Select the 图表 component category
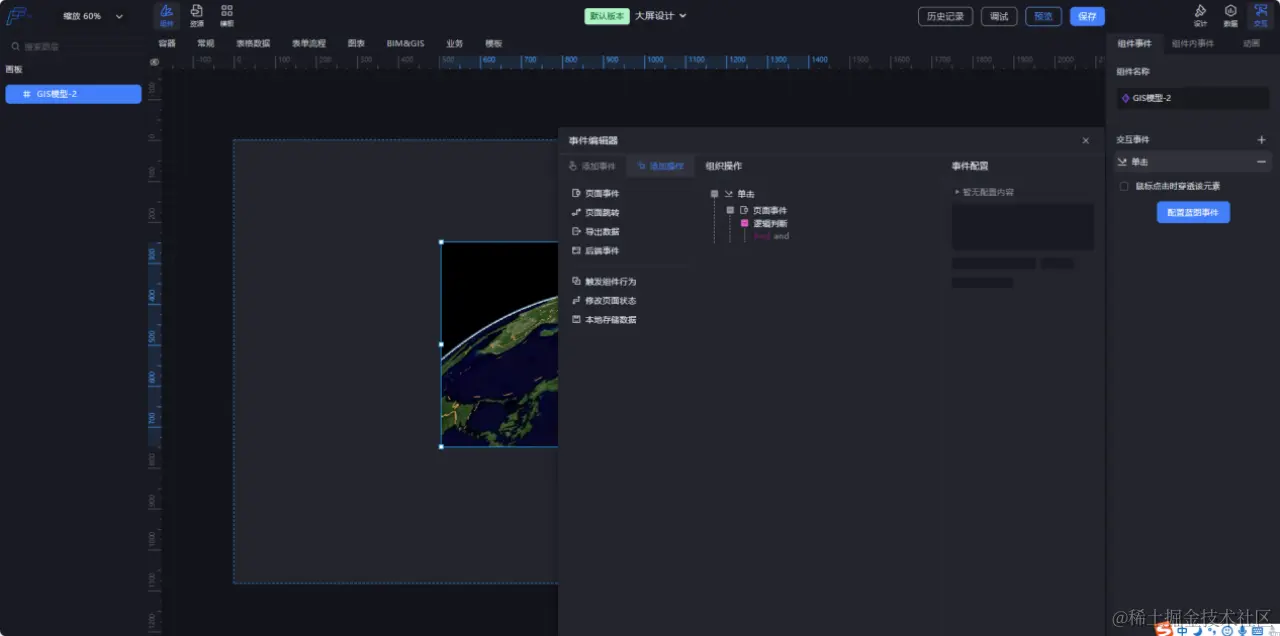 [356, 44]
